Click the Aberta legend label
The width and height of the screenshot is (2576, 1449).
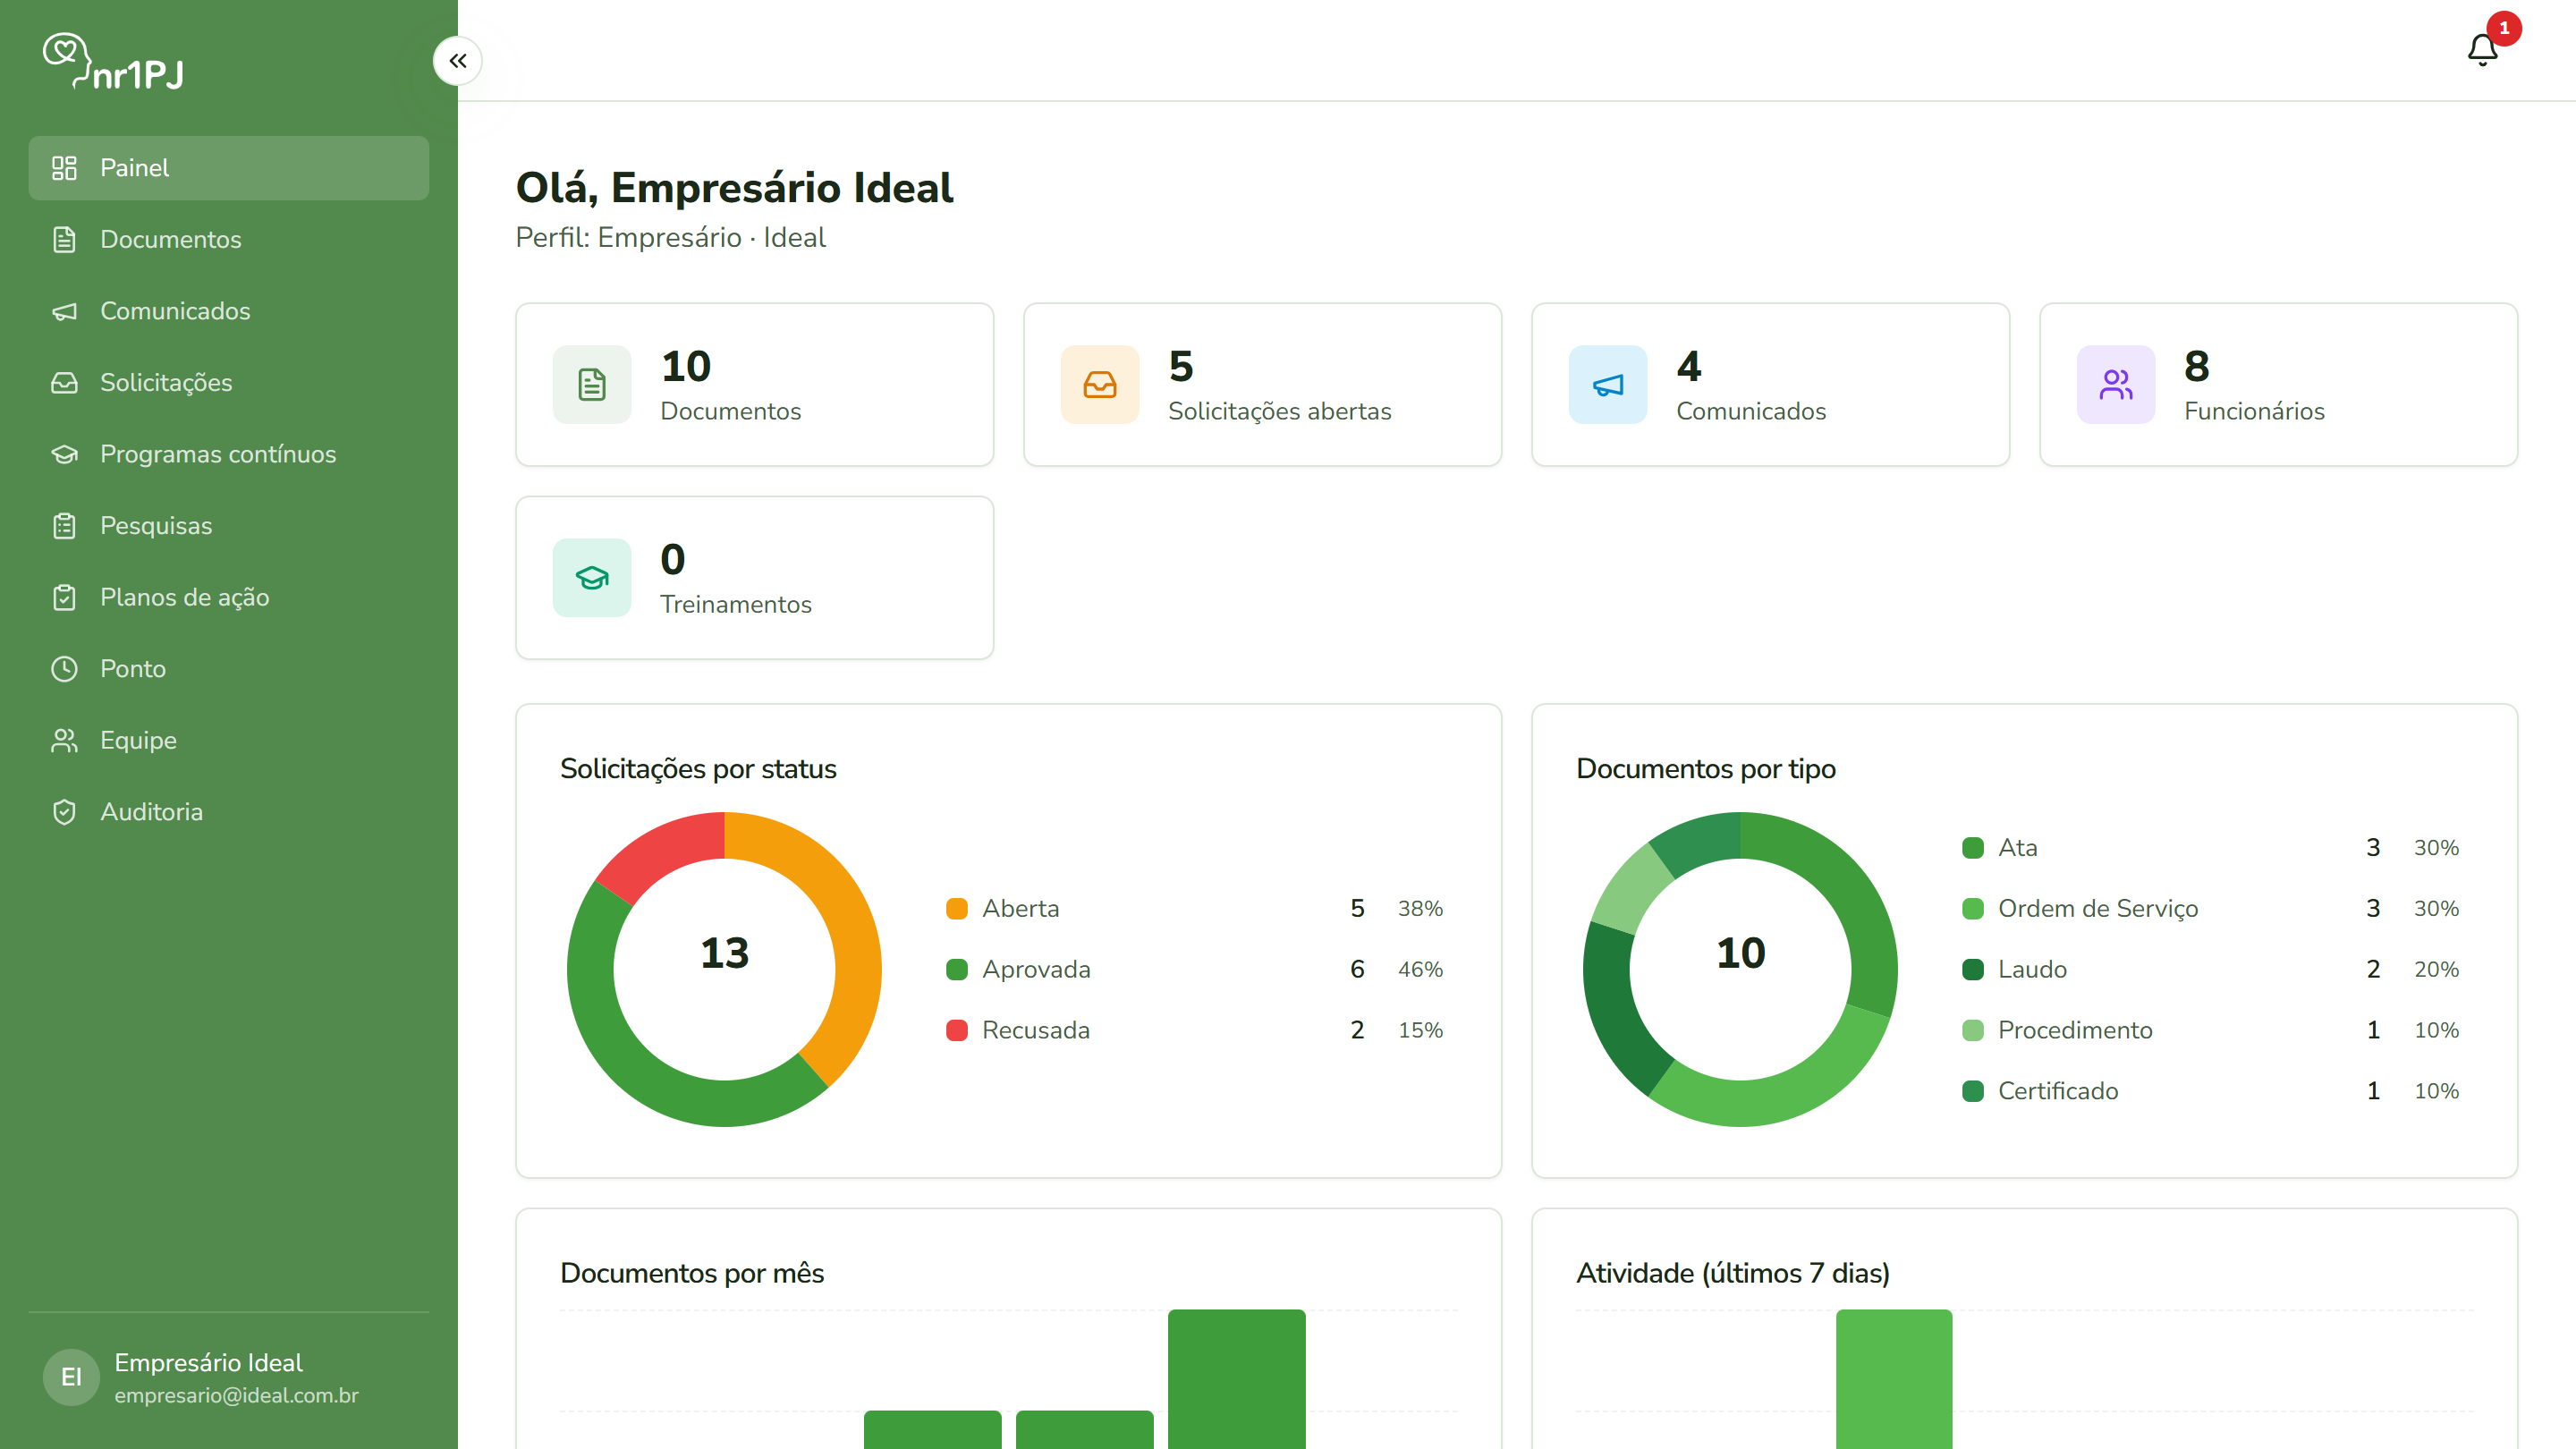[x=1020, y=908]
